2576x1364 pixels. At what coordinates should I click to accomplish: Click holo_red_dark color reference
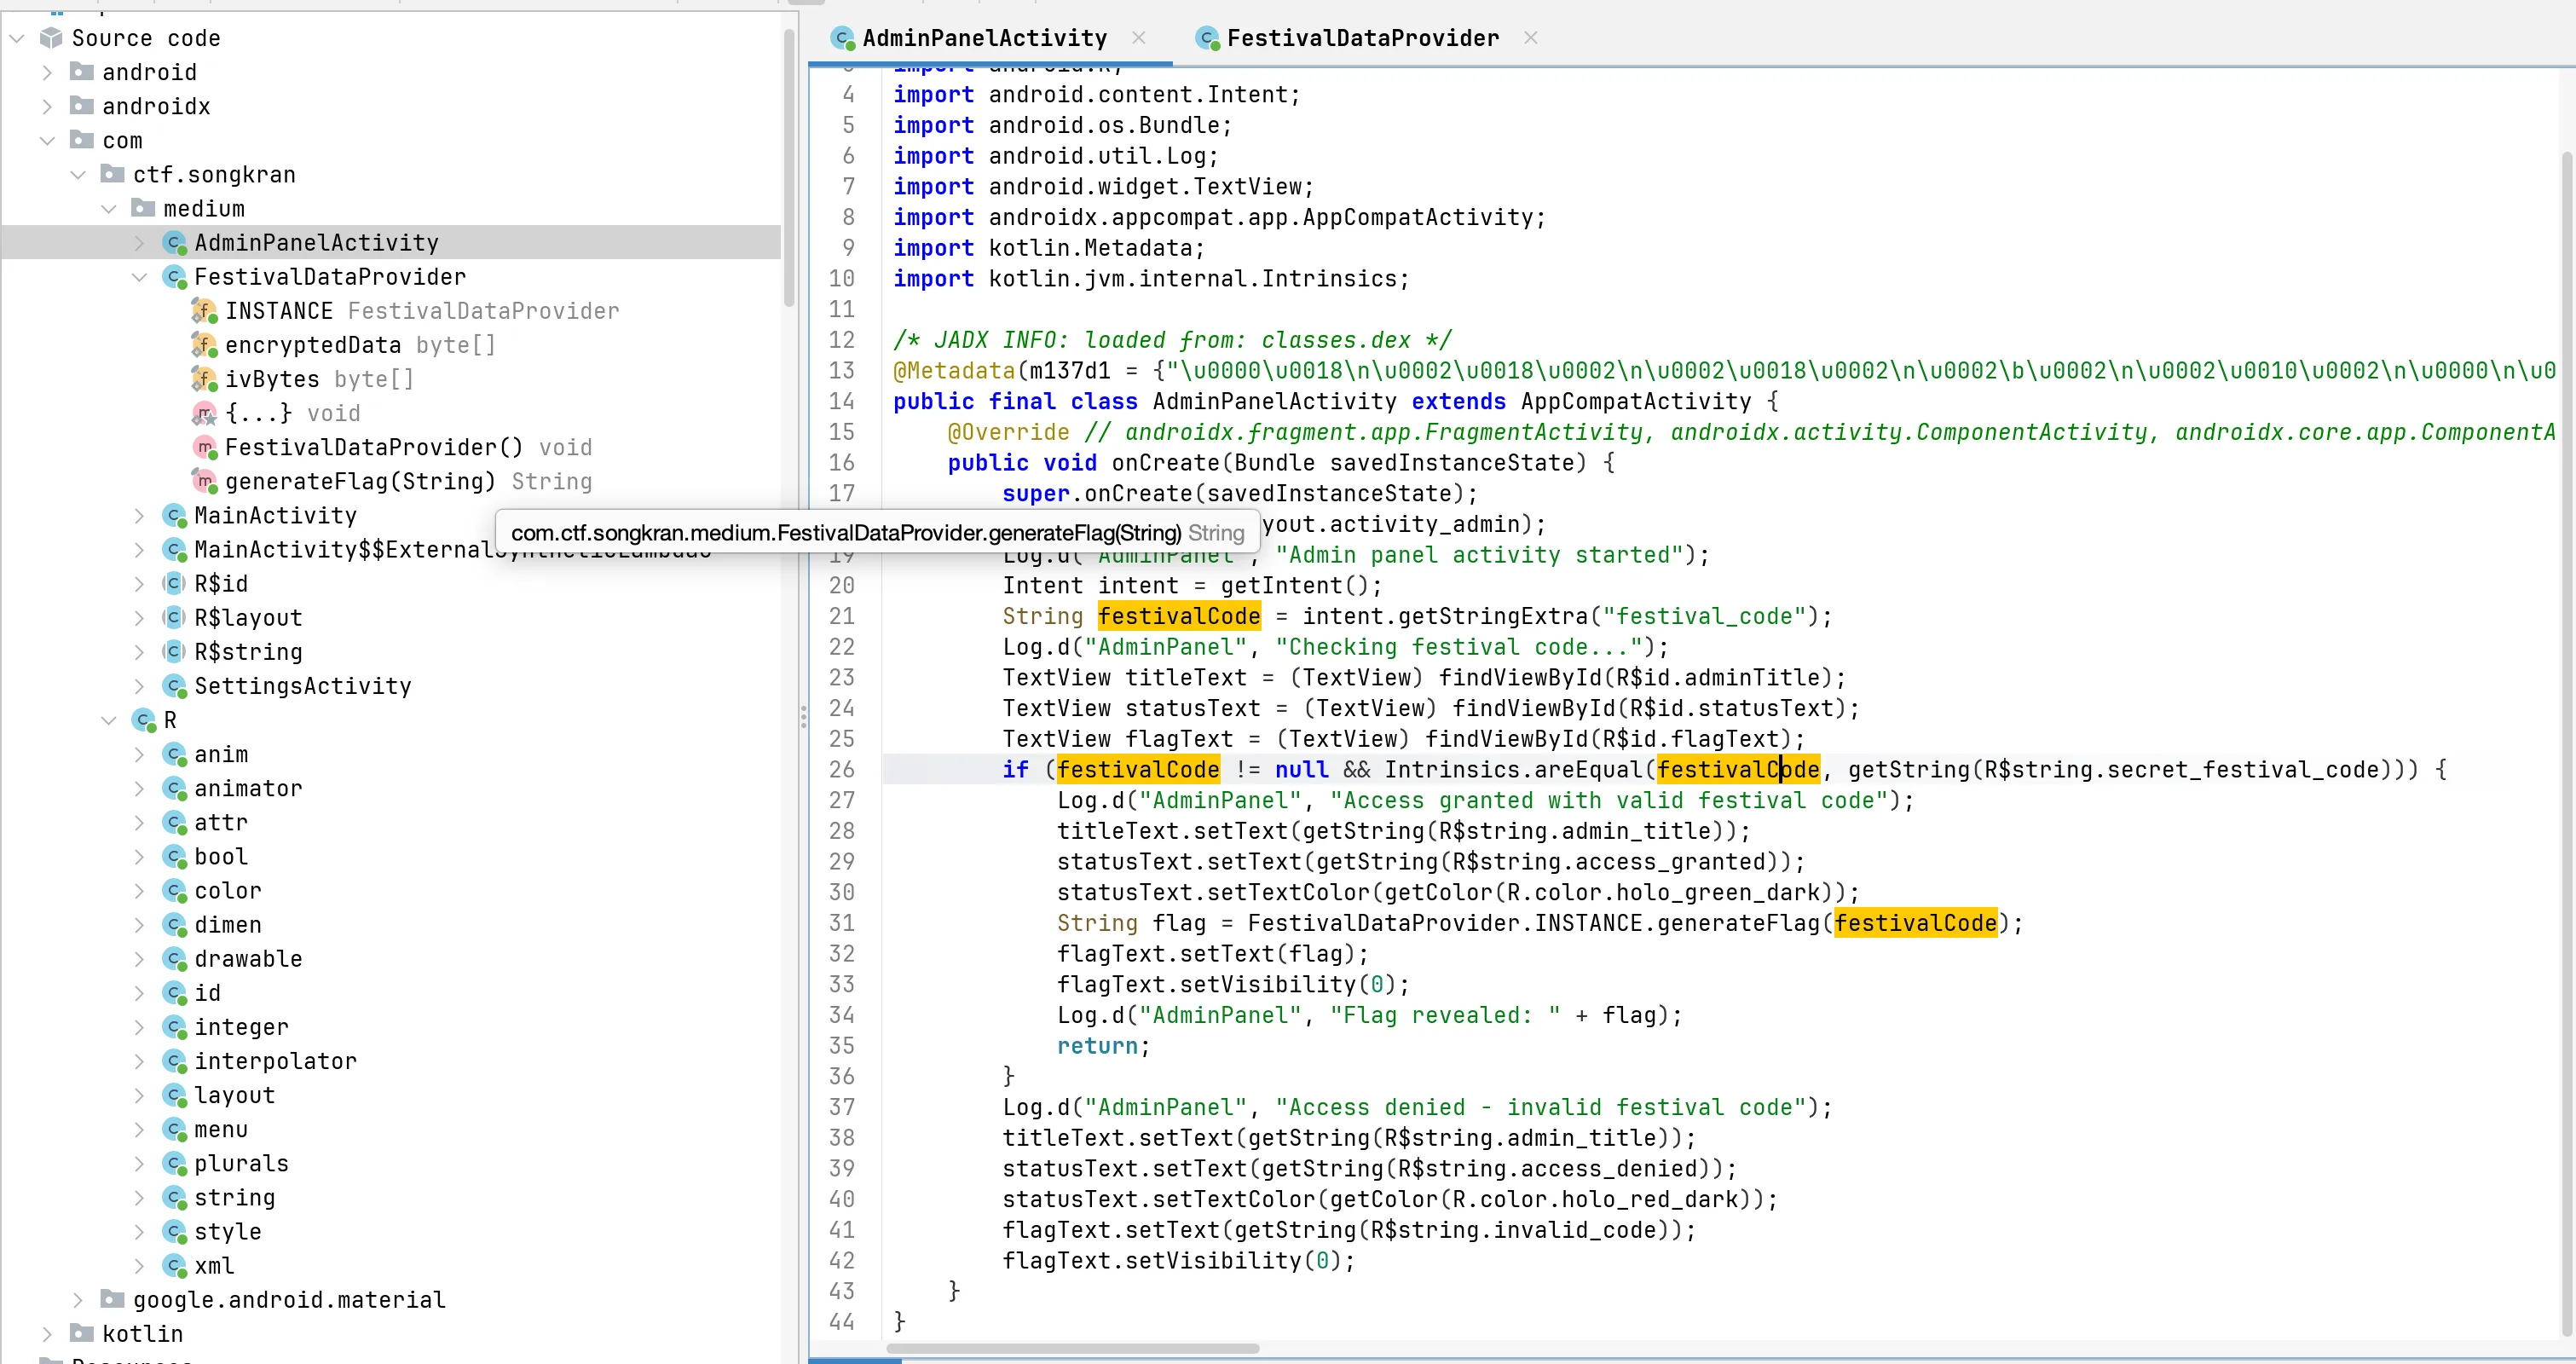pyautogui.click(x=1629, y=1199)
